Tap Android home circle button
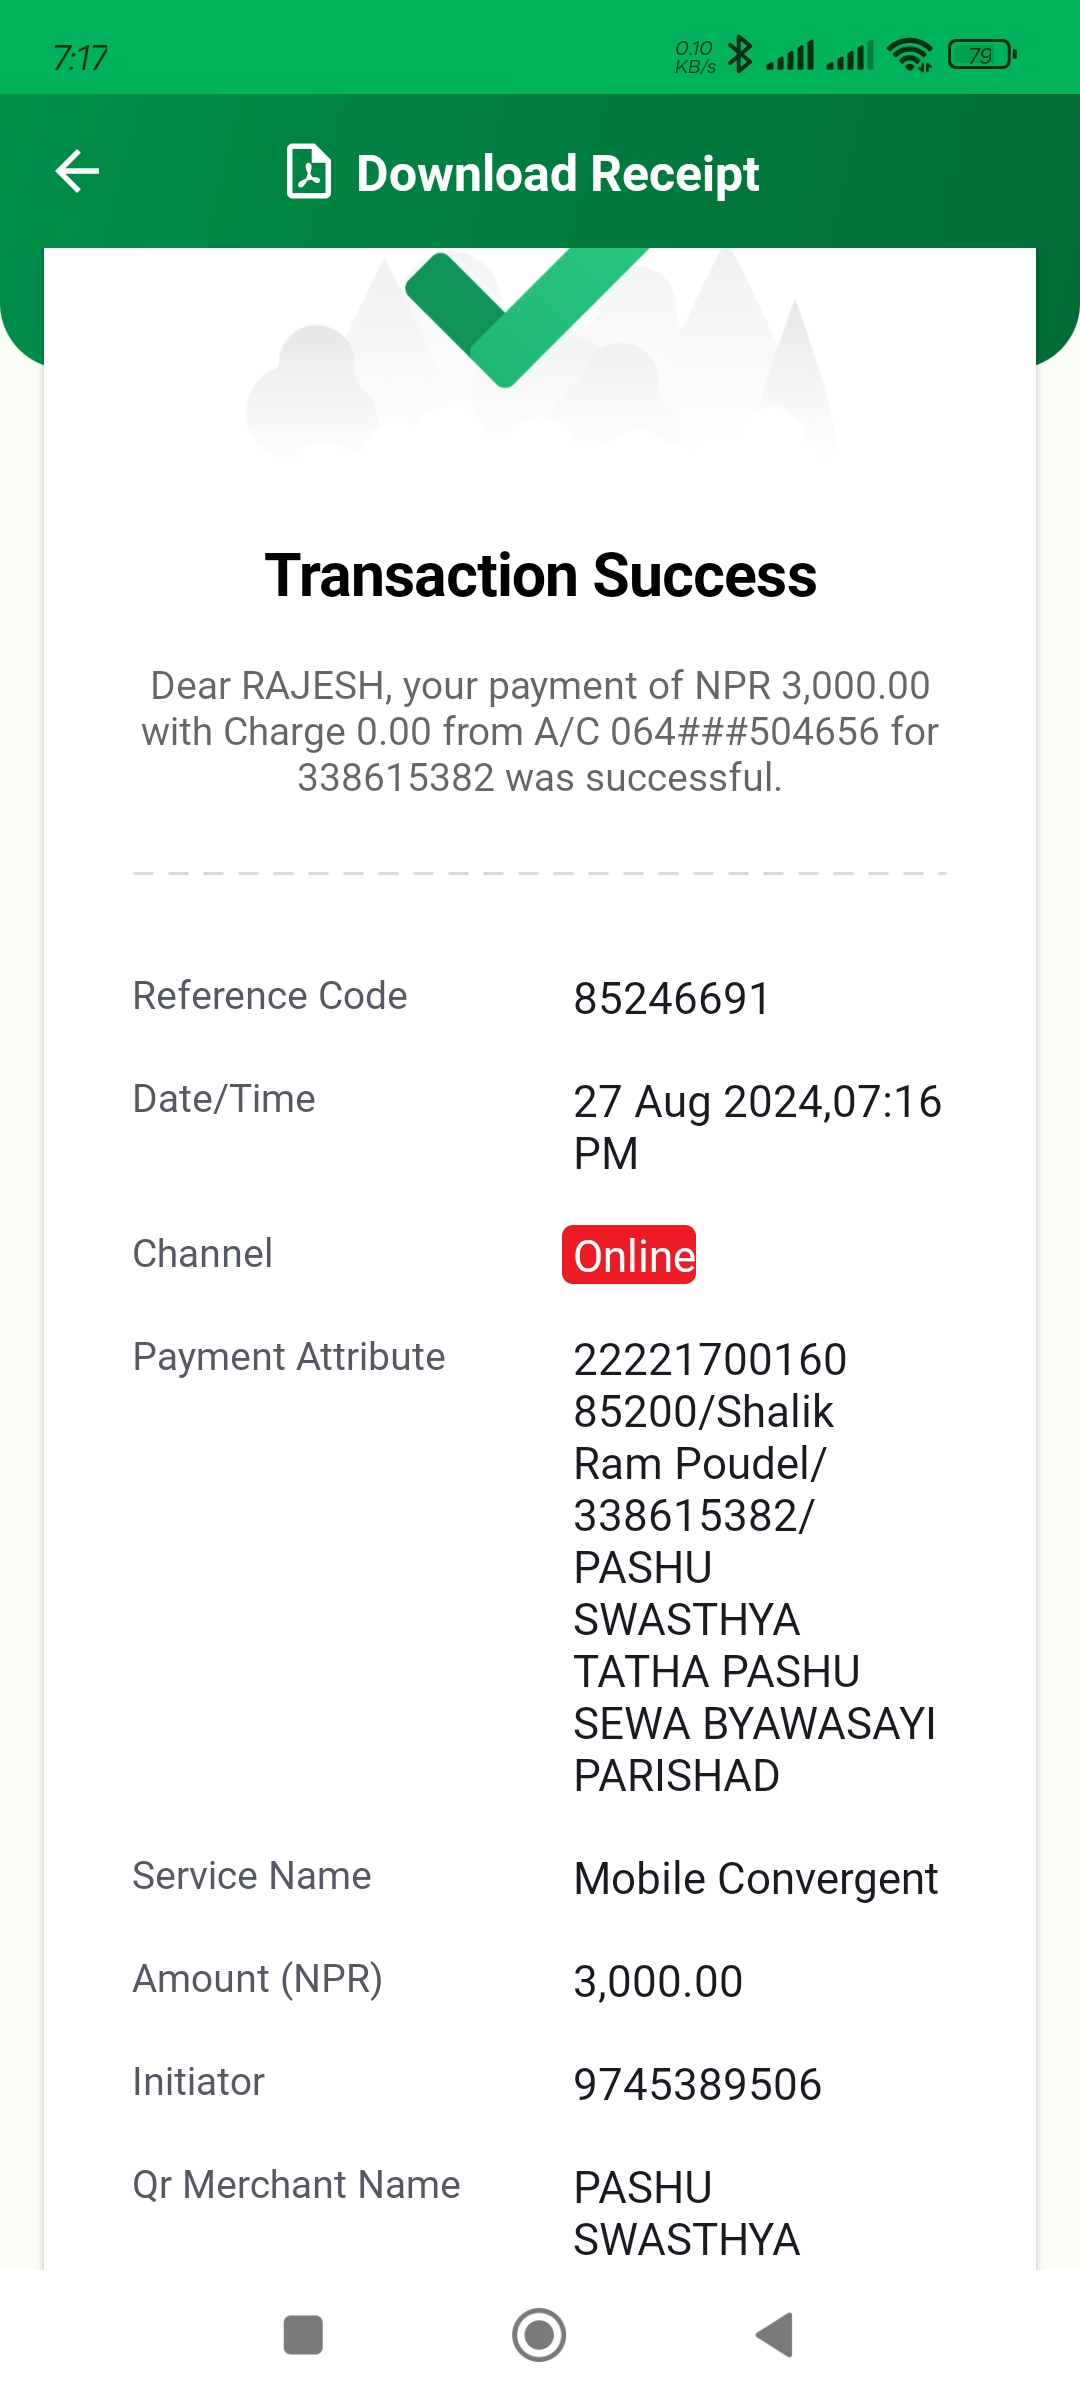The width and height of the screenshot is (1080, 2400). [539, 2335]
